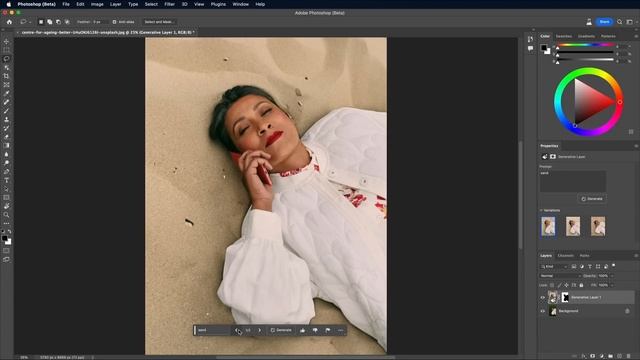640x360 pixels.
Task: Toggle the Anti-alias checkbox
Action: pos(114,22)
